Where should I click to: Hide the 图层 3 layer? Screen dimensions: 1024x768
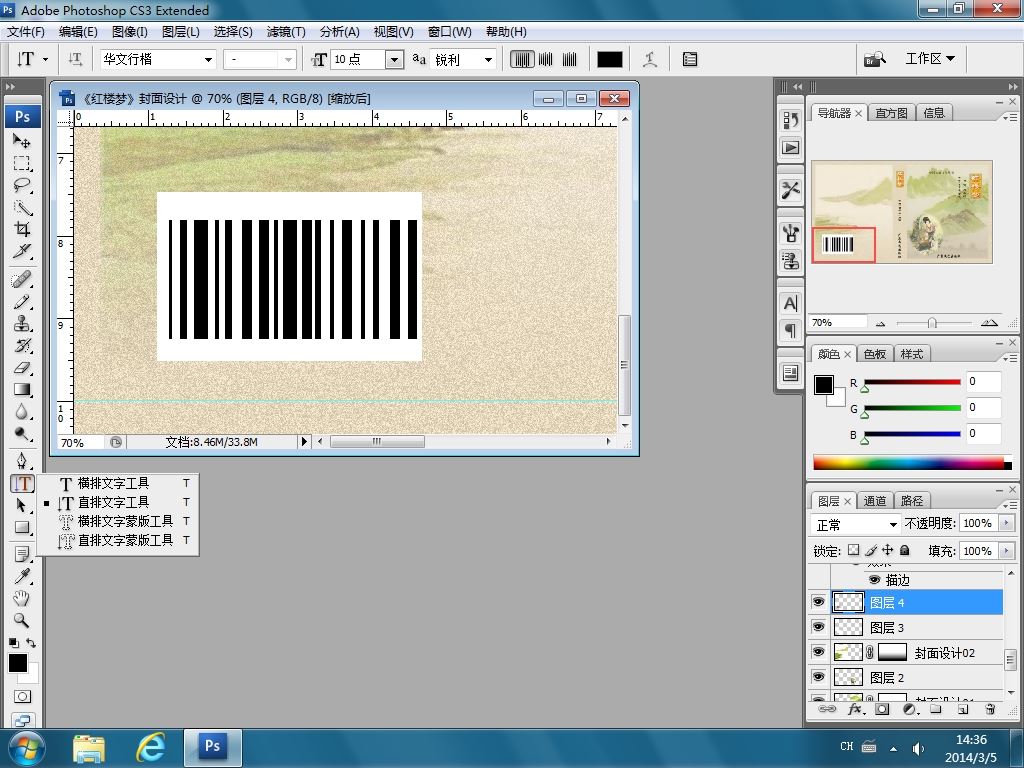pos(818,627)
